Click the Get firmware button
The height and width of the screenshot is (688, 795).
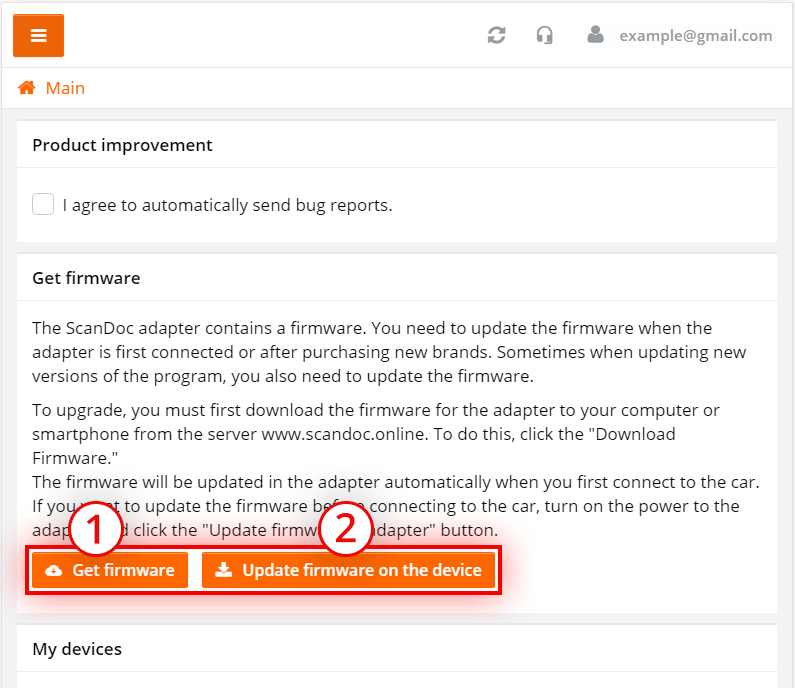pos(110,570)
